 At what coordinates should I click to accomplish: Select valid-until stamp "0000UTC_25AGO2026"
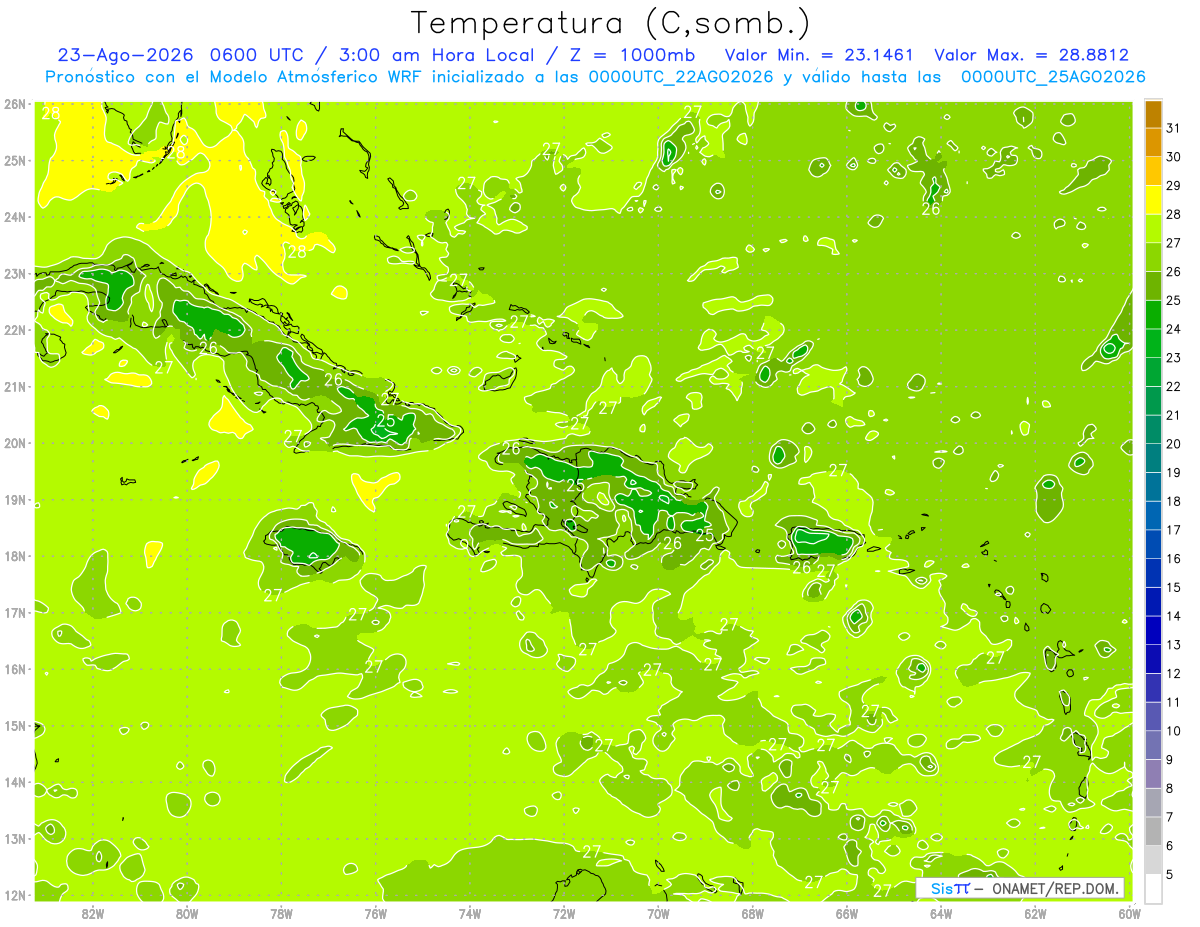pyautogui.click(x=1053, y=77)
